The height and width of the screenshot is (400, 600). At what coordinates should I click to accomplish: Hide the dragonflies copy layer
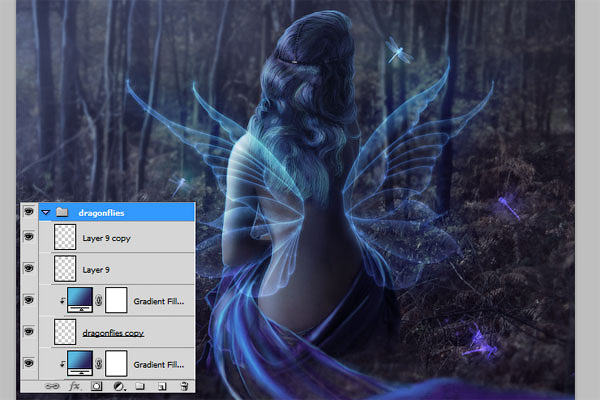29,331
